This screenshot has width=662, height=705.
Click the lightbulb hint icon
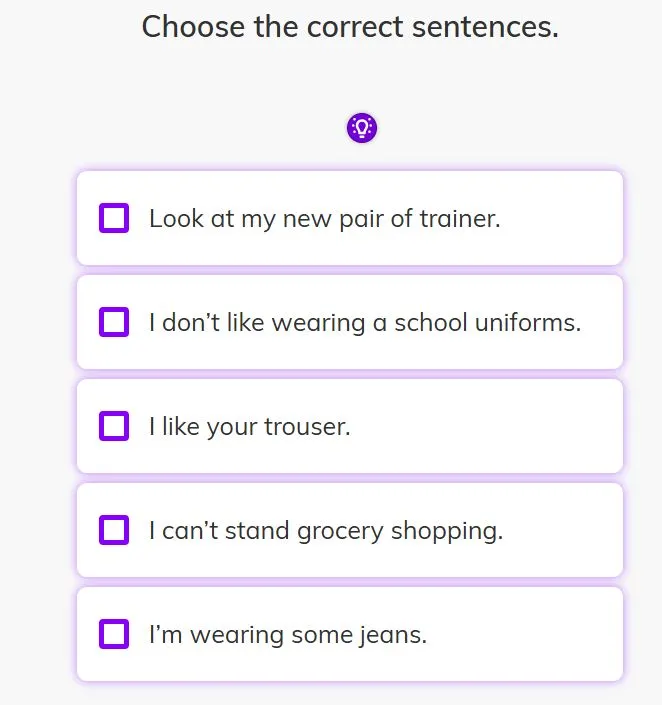pyautogui.click(x=362, y=128)
